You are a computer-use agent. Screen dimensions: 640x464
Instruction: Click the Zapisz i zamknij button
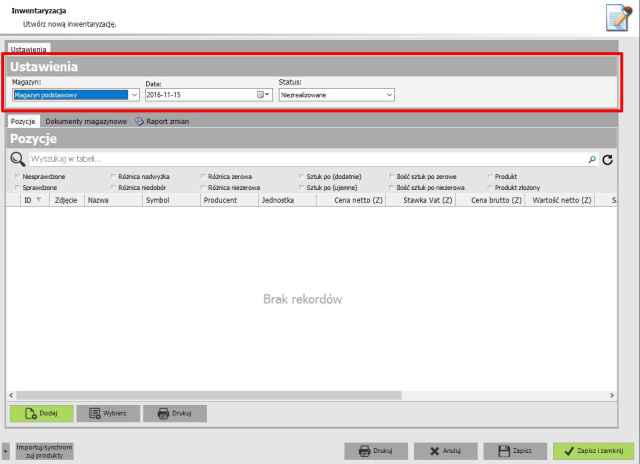pos(594,451)
